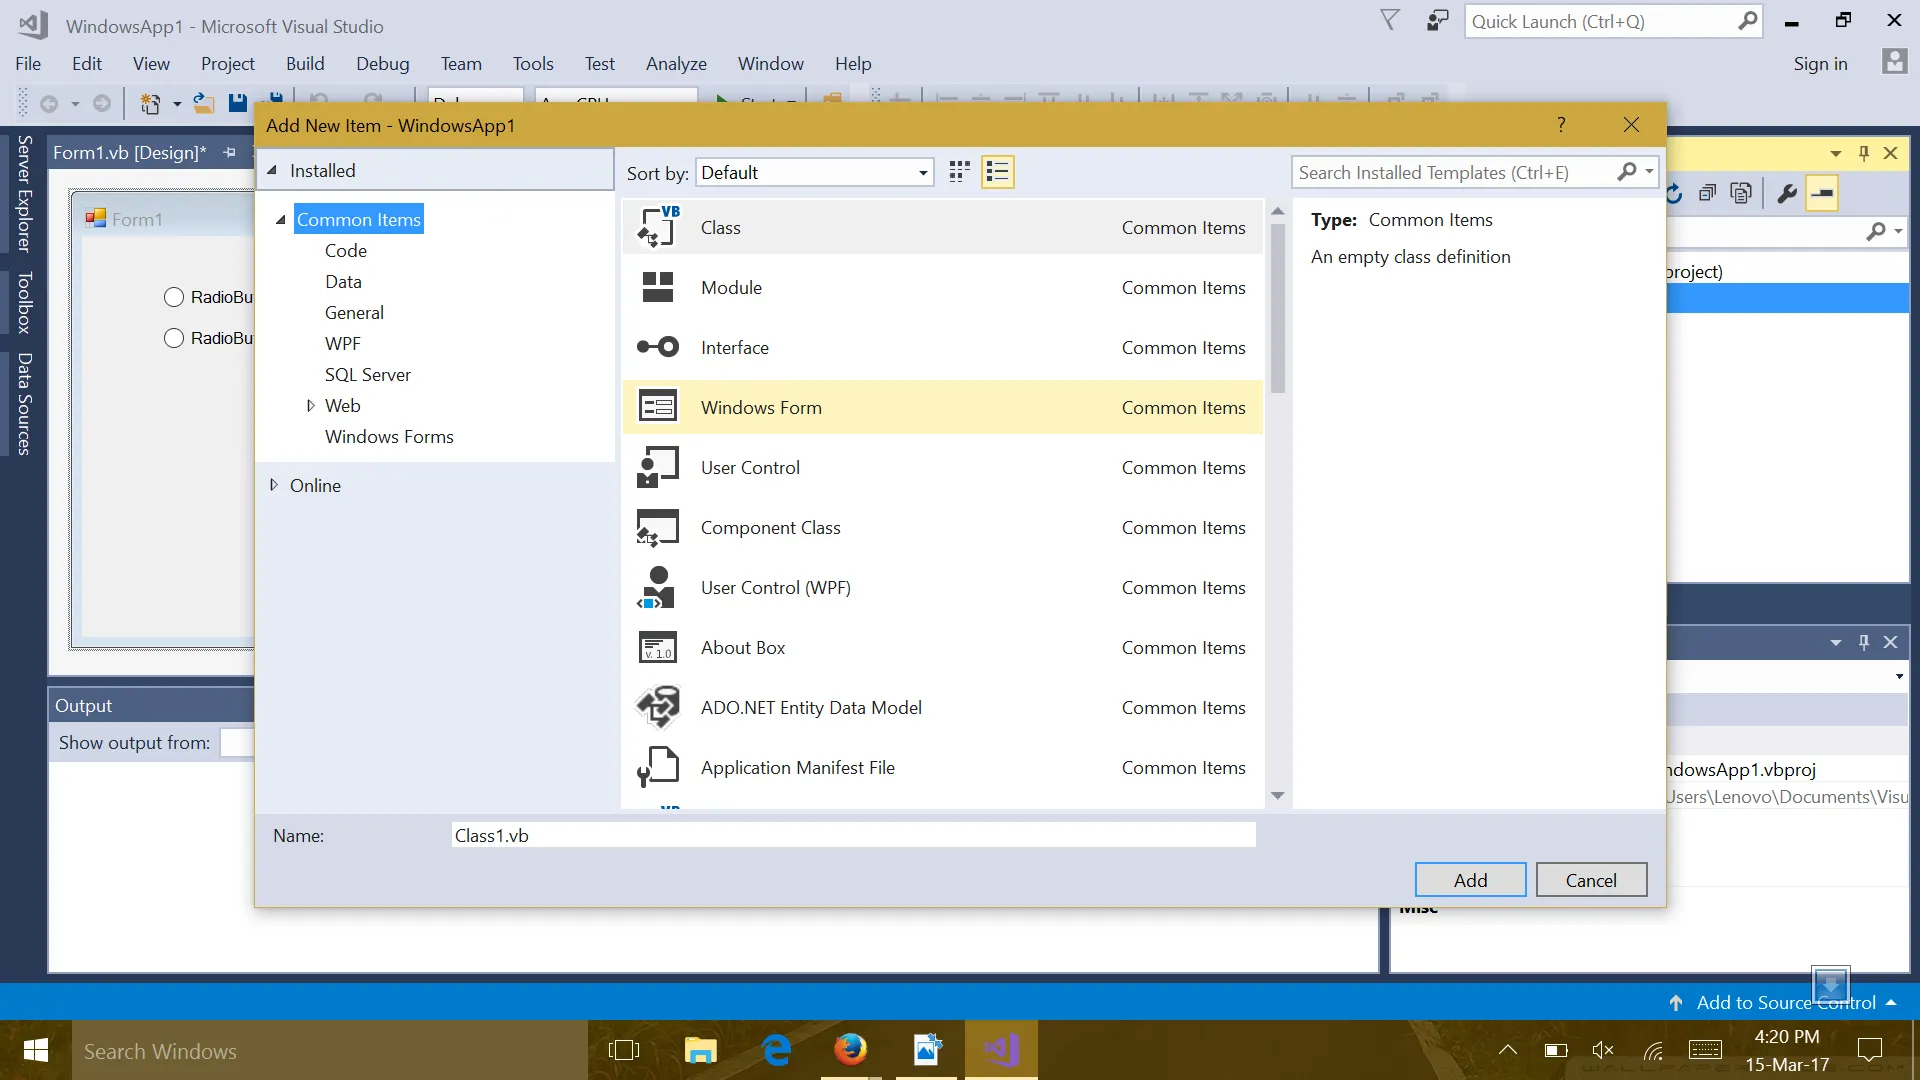Select the first RadioButton on Form1
This screenshot has height=1080, width=1920.
tap(174, 297)
